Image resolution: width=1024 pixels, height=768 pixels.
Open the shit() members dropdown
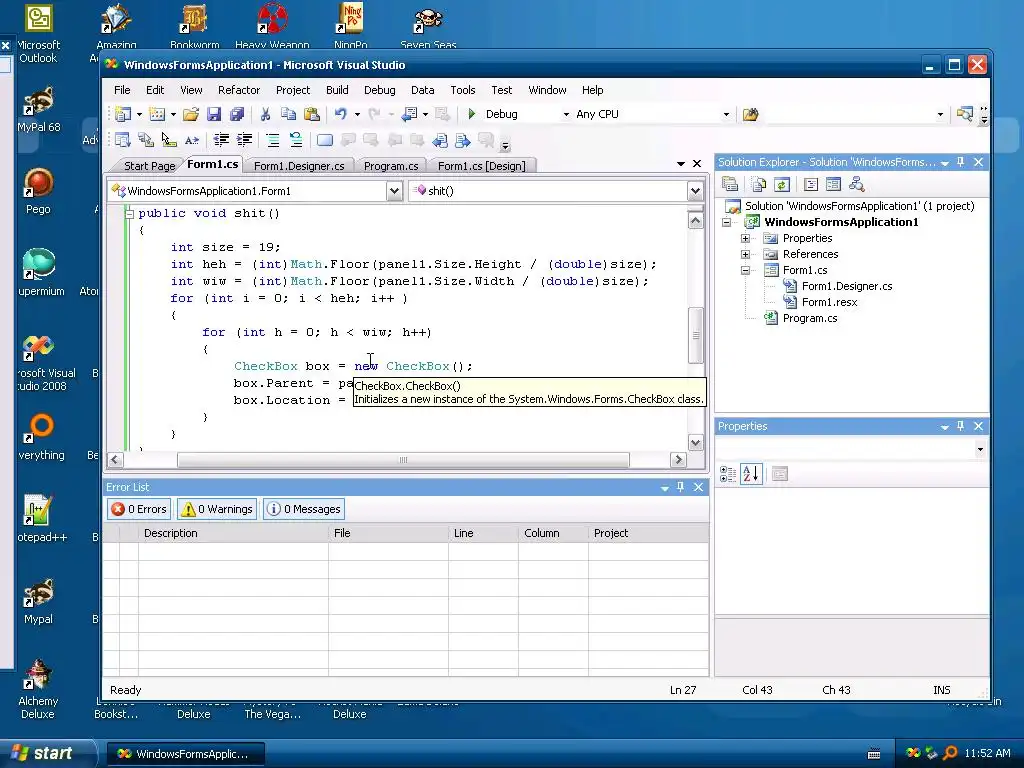coord(695,191)
